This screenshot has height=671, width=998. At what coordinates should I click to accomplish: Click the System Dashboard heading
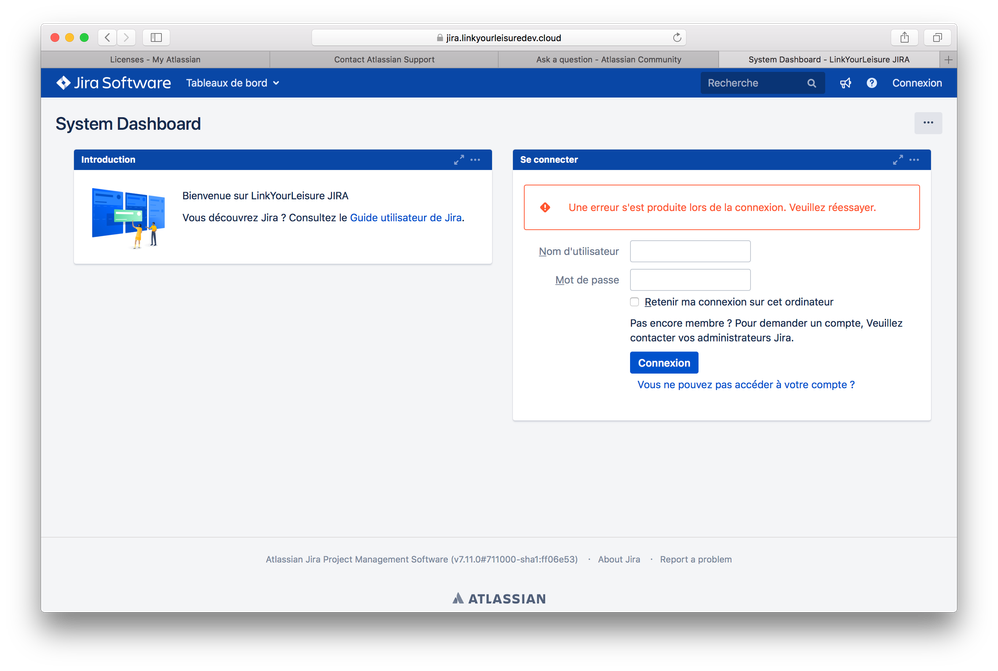coord(128,124)
